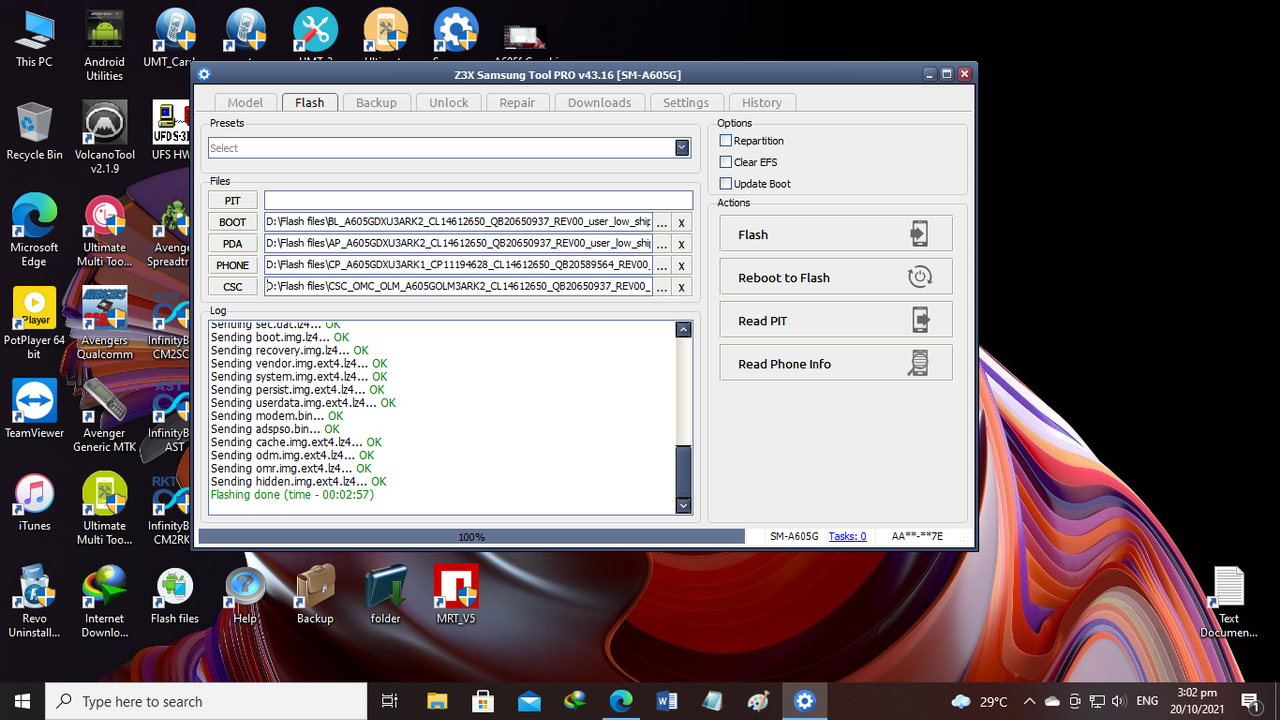The height and width of the screenshot is (720, 1280).
Task: Open Internet Download Manager desktop icon
Action: tap(104, 601)
